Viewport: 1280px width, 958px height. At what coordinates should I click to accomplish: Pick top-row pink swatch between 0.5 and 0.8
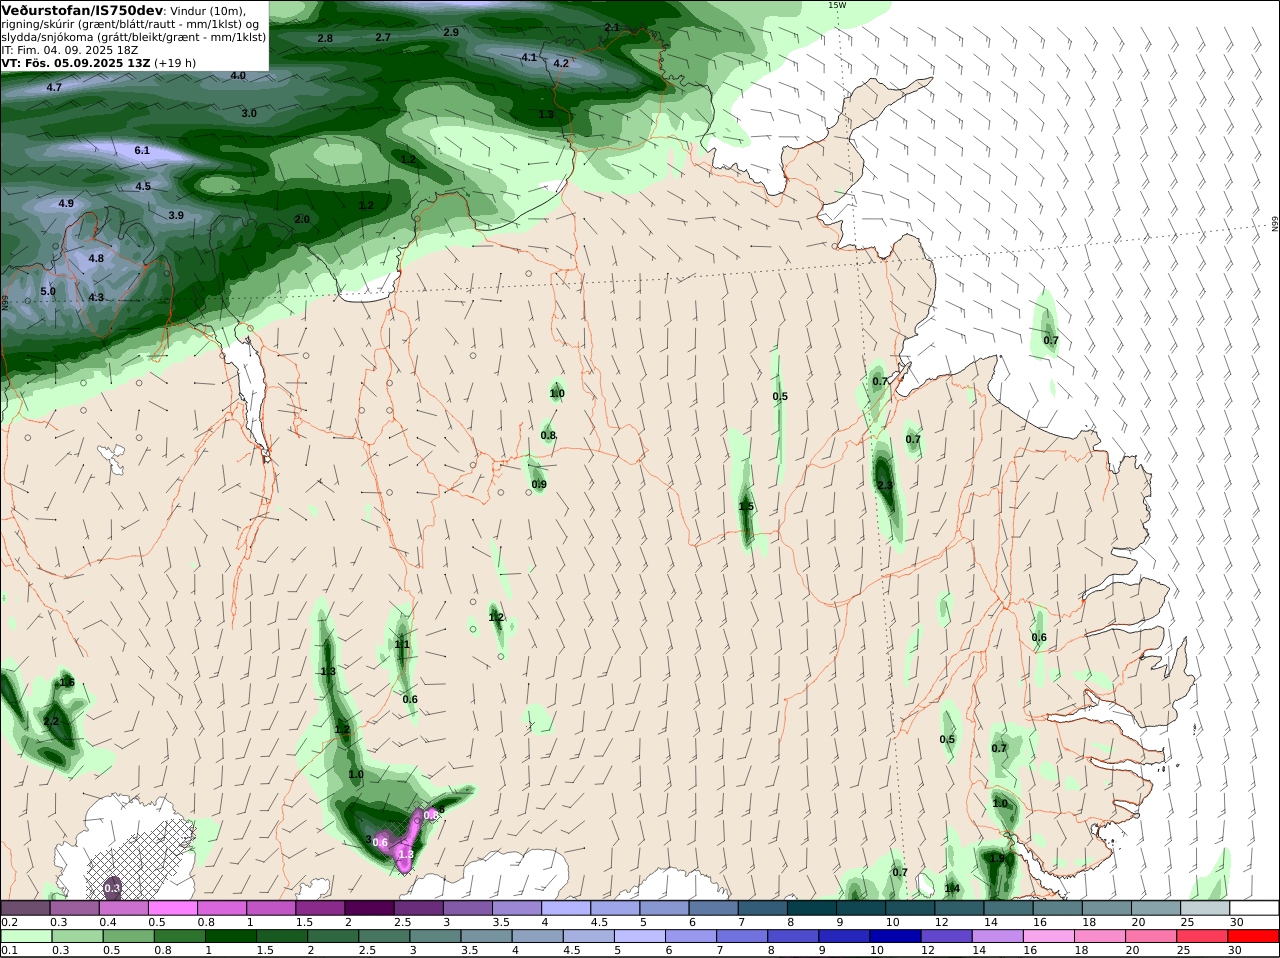pyautogui.click(x=173, y=908)
